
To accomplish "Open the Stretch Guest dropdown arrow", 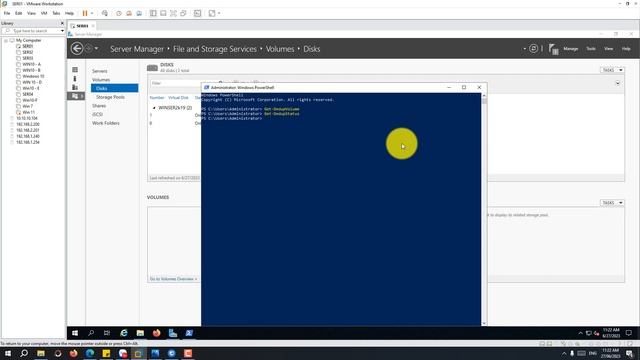I will 219,13.
